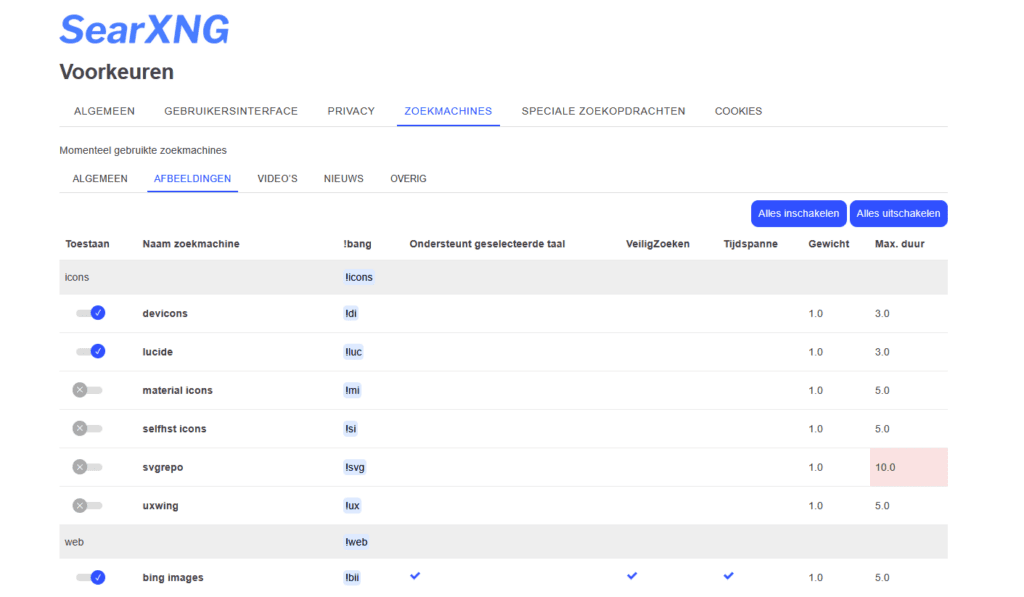Click the web group row label
Screen dimensions: 1024x597
[74, 542]
